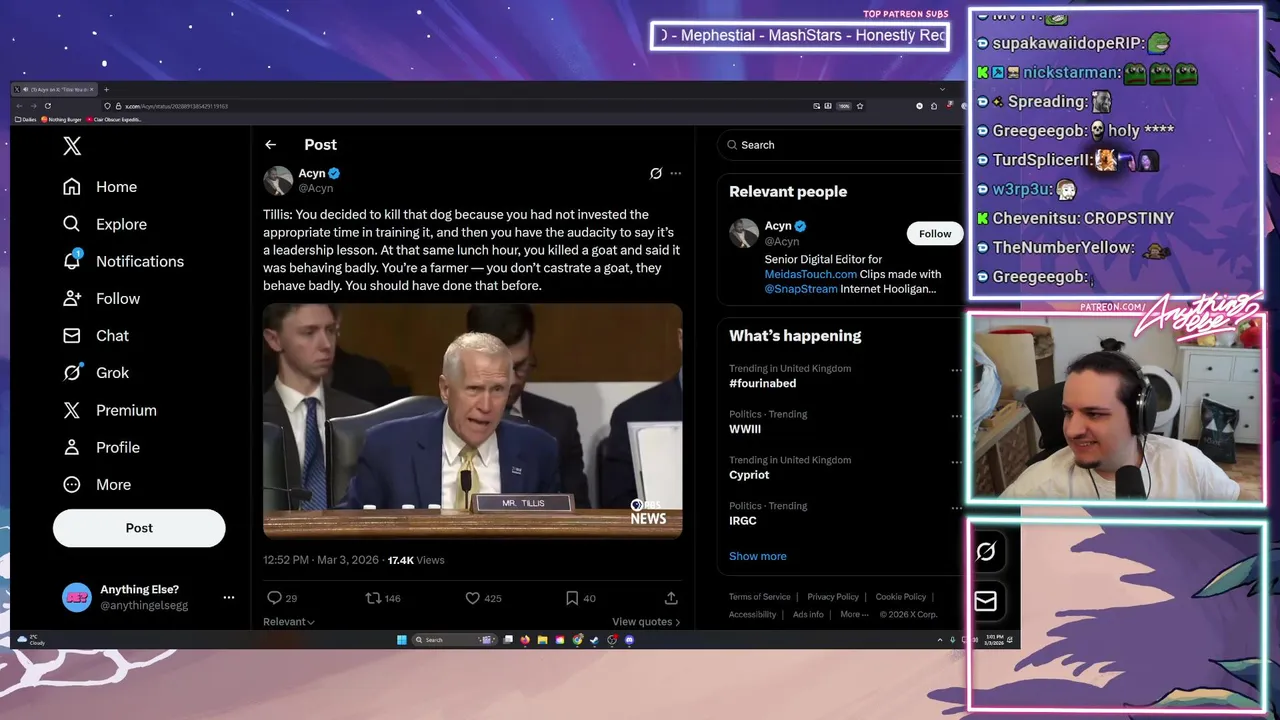Viewport: 1280px width, 720px height.
Task: Click Show more under trends
Action: (x=757, y=556)
